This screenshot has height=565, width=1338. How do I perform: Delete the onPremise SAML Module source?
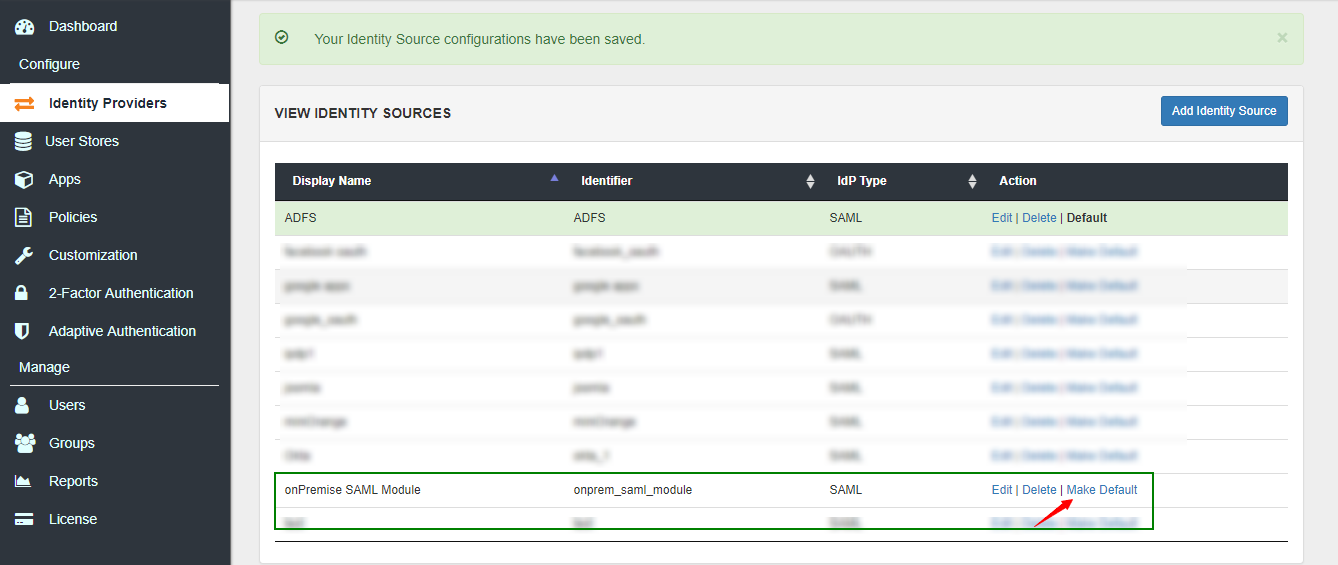1039,490
